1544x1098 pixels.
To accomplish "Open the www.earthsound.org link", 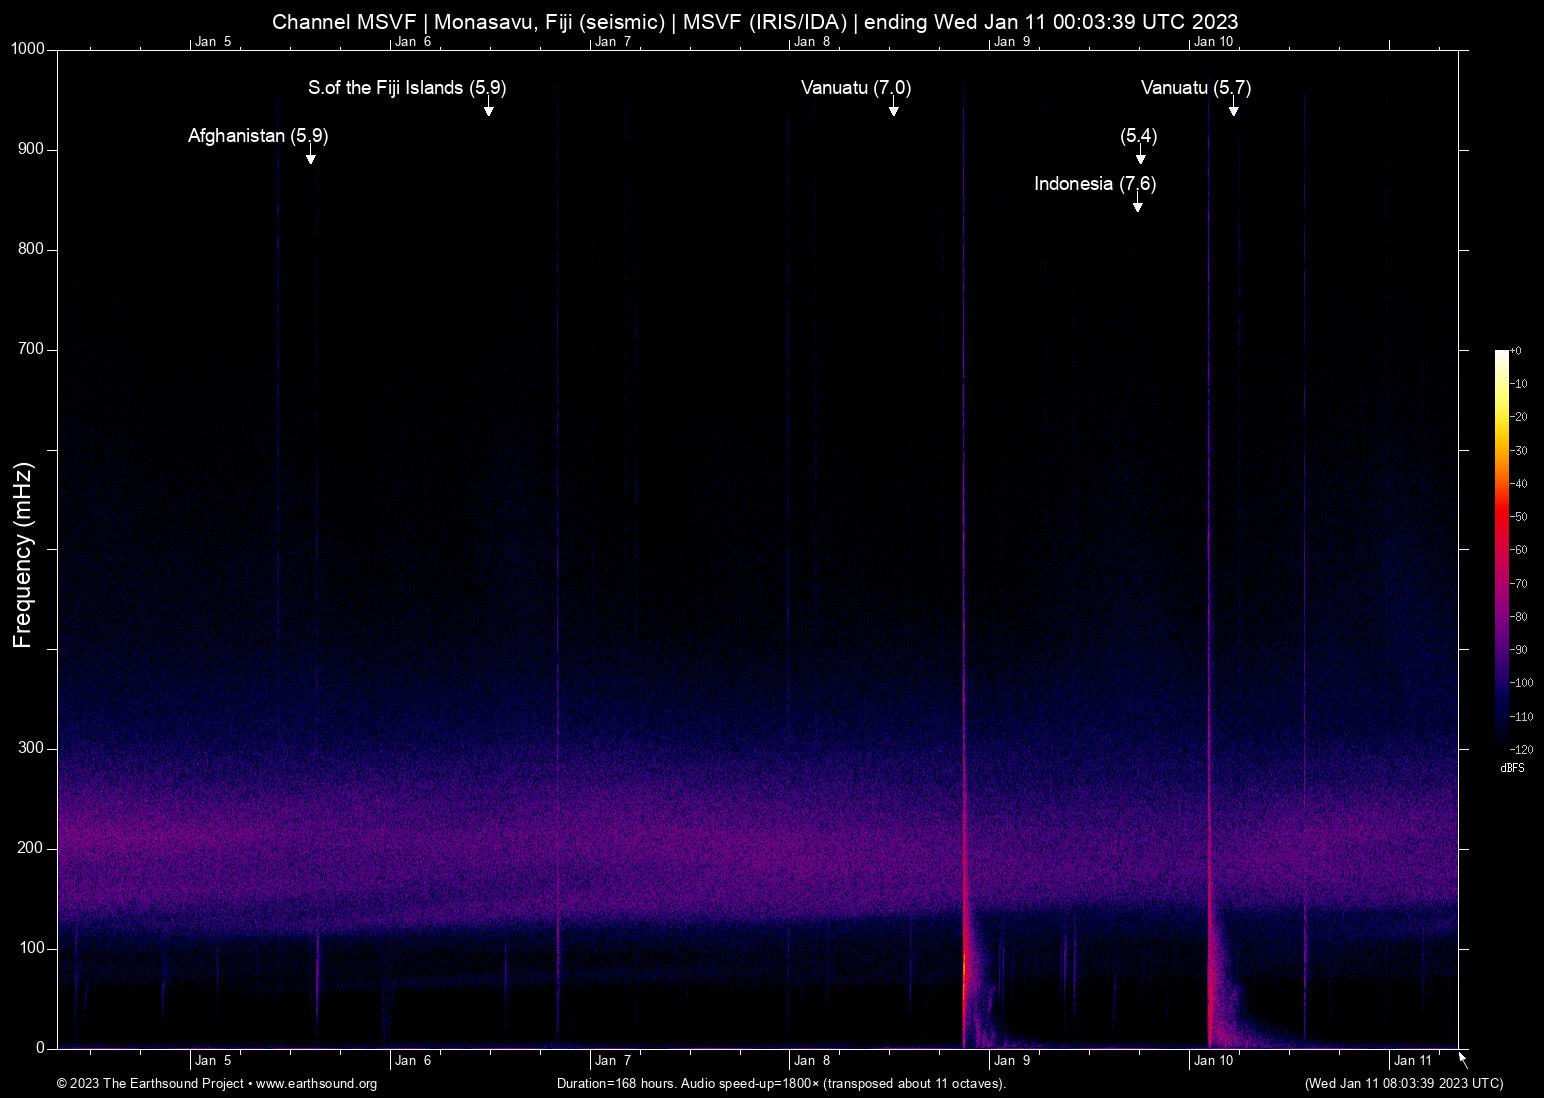I will 316,1084.
